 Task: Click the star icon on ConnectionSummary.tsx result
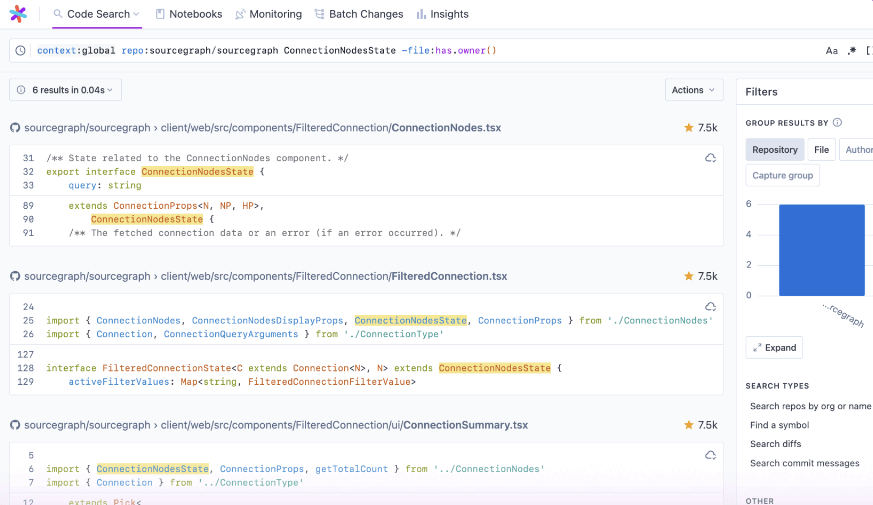pyautogui.click(x=689, y=425)
